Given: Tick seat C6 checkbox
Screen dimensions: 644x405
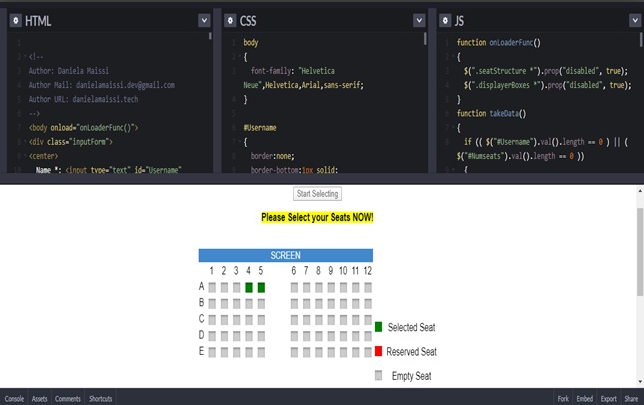Looking at the screenshot, I should coord(294,320).
